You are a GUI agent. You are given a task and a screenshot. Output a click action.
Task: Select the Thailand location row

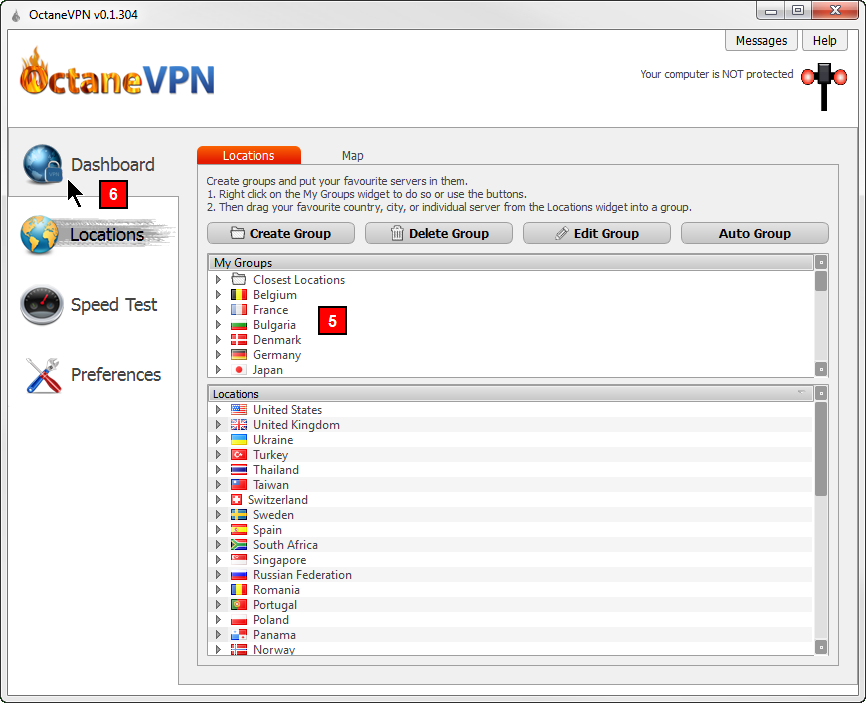(510, 469)
